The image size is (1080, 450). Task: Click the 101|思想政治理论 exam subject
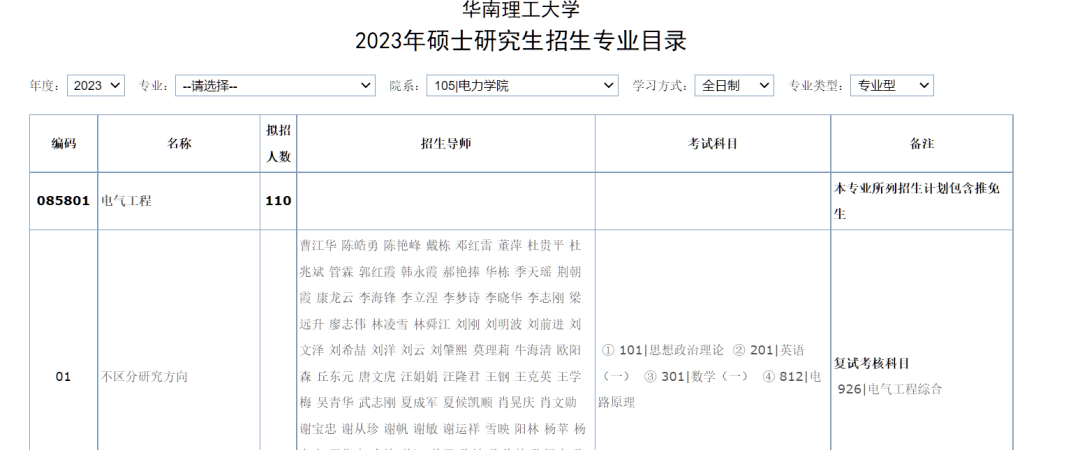pos(672,350)
